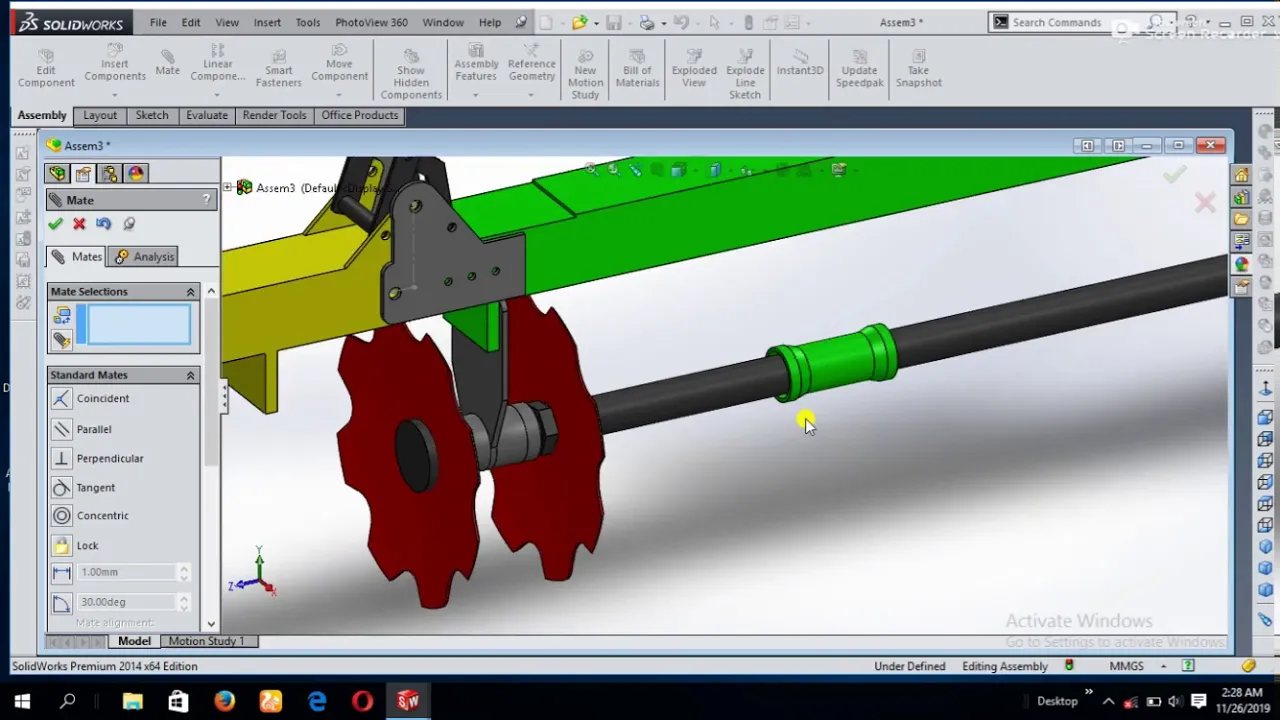Open the DisplayManager appearance tab
The image size is (1280, 720).
(x=136, y=174)
